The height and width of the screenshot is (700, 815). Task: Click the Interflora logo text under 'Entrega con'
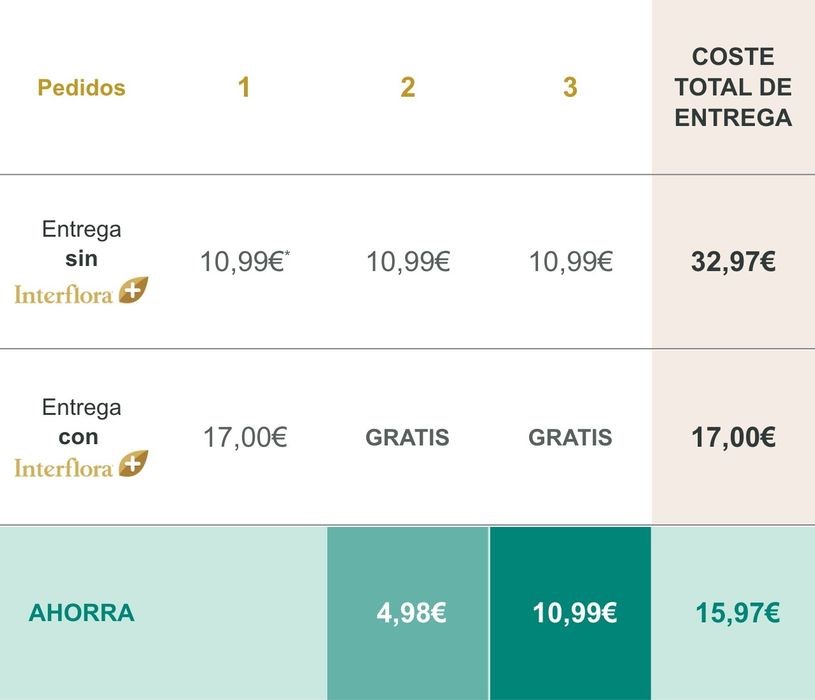(x=63, y=468)
